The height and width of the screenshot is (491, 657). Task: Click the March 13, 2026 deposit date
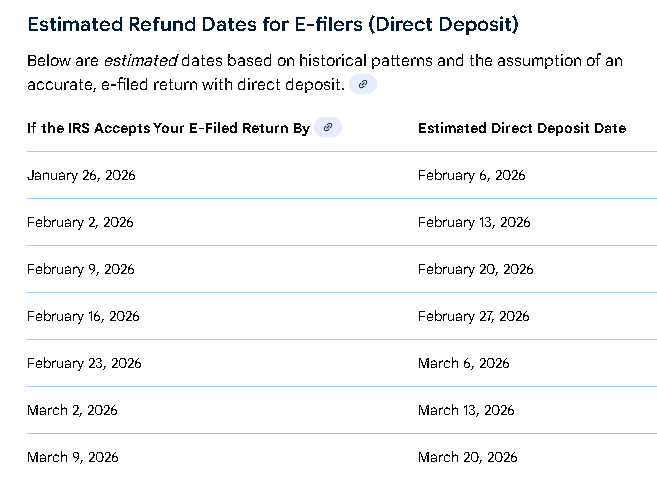(x=466, y=410)
